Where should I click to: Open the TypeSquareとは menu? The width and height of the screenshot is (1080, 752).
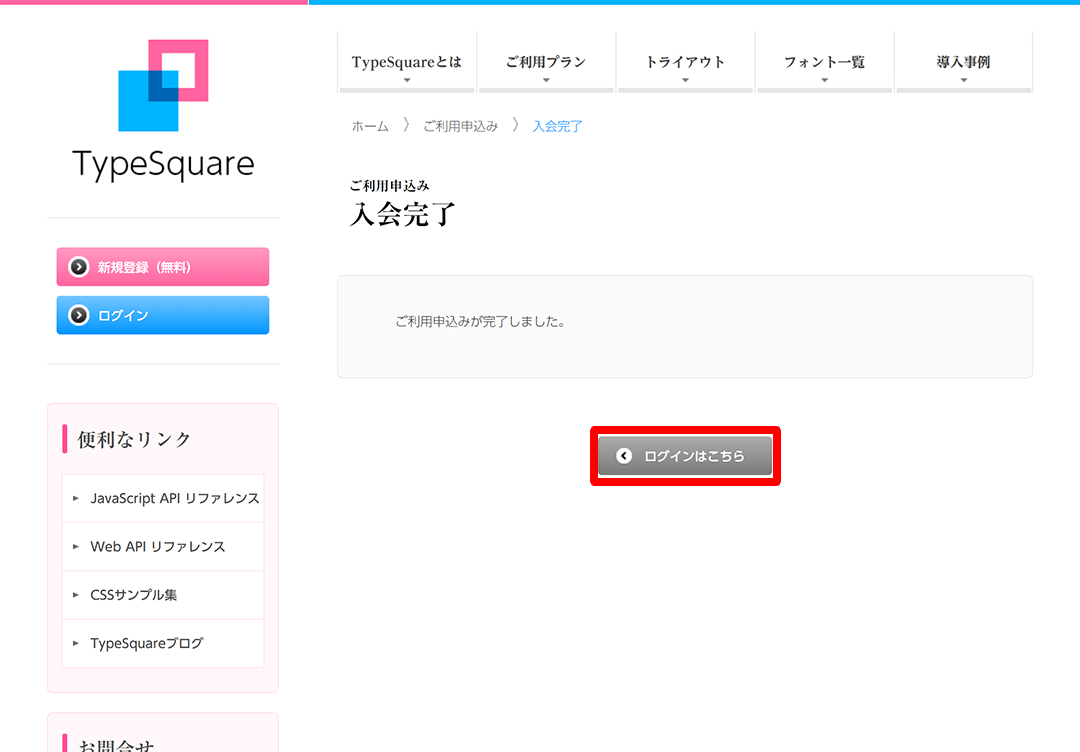407,62
